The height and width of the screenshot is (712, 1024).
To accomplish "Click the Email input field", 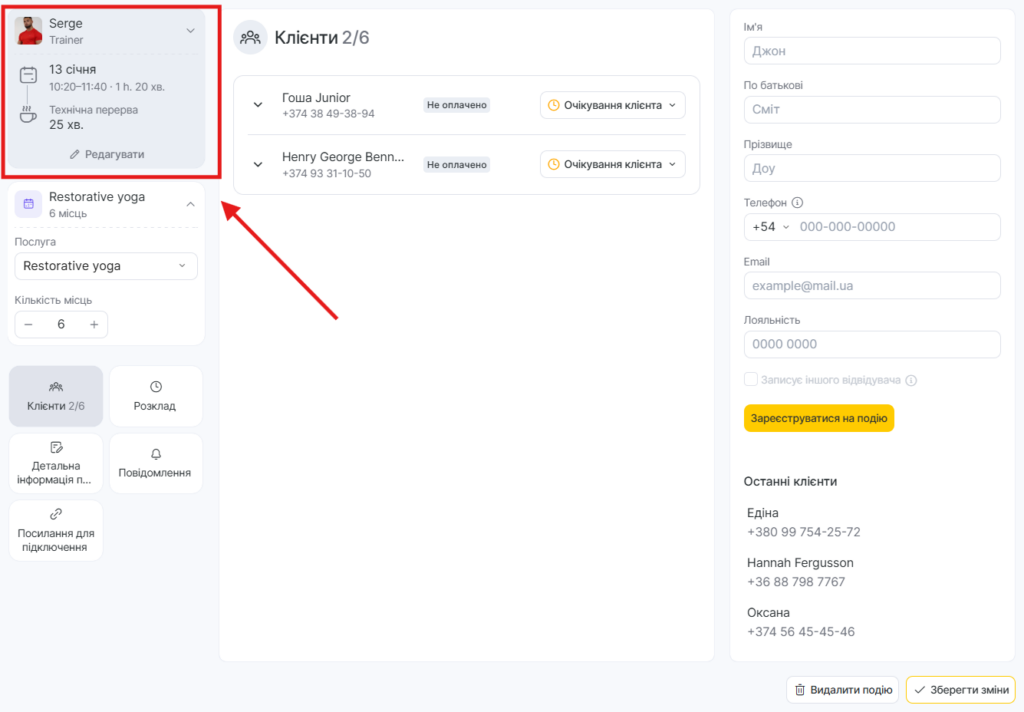I will (871, 286).
